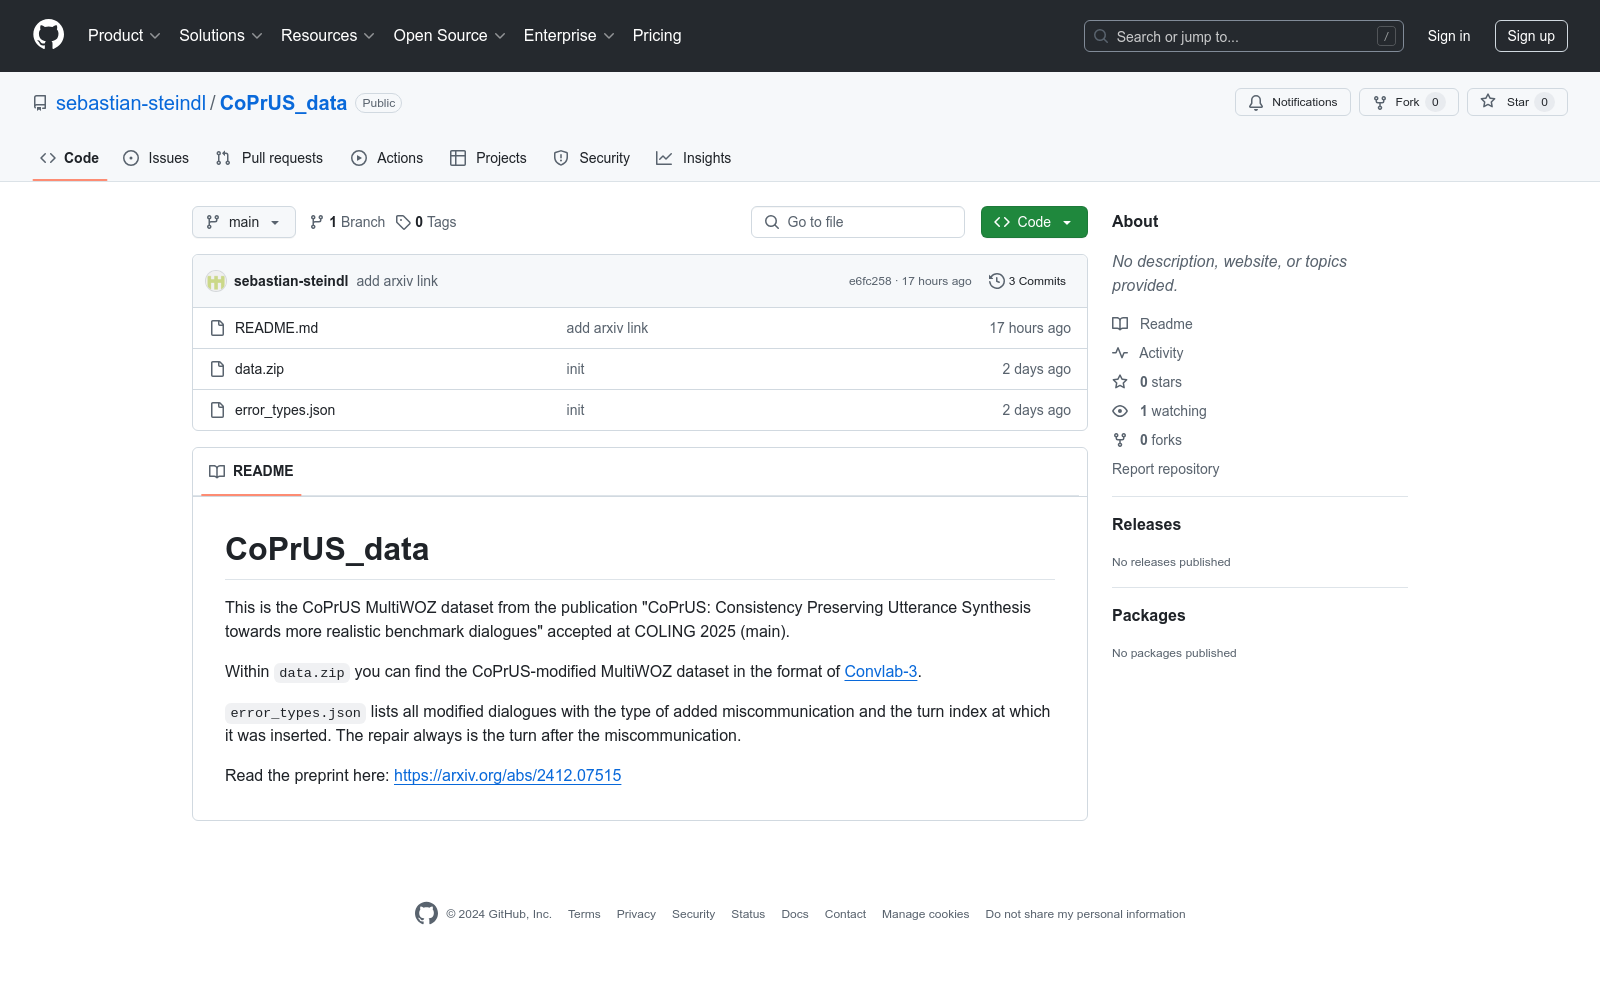The height and width of the screenshot is (1000, 1600).
Task: Open the Issues tab
Action: click(156, 158)
